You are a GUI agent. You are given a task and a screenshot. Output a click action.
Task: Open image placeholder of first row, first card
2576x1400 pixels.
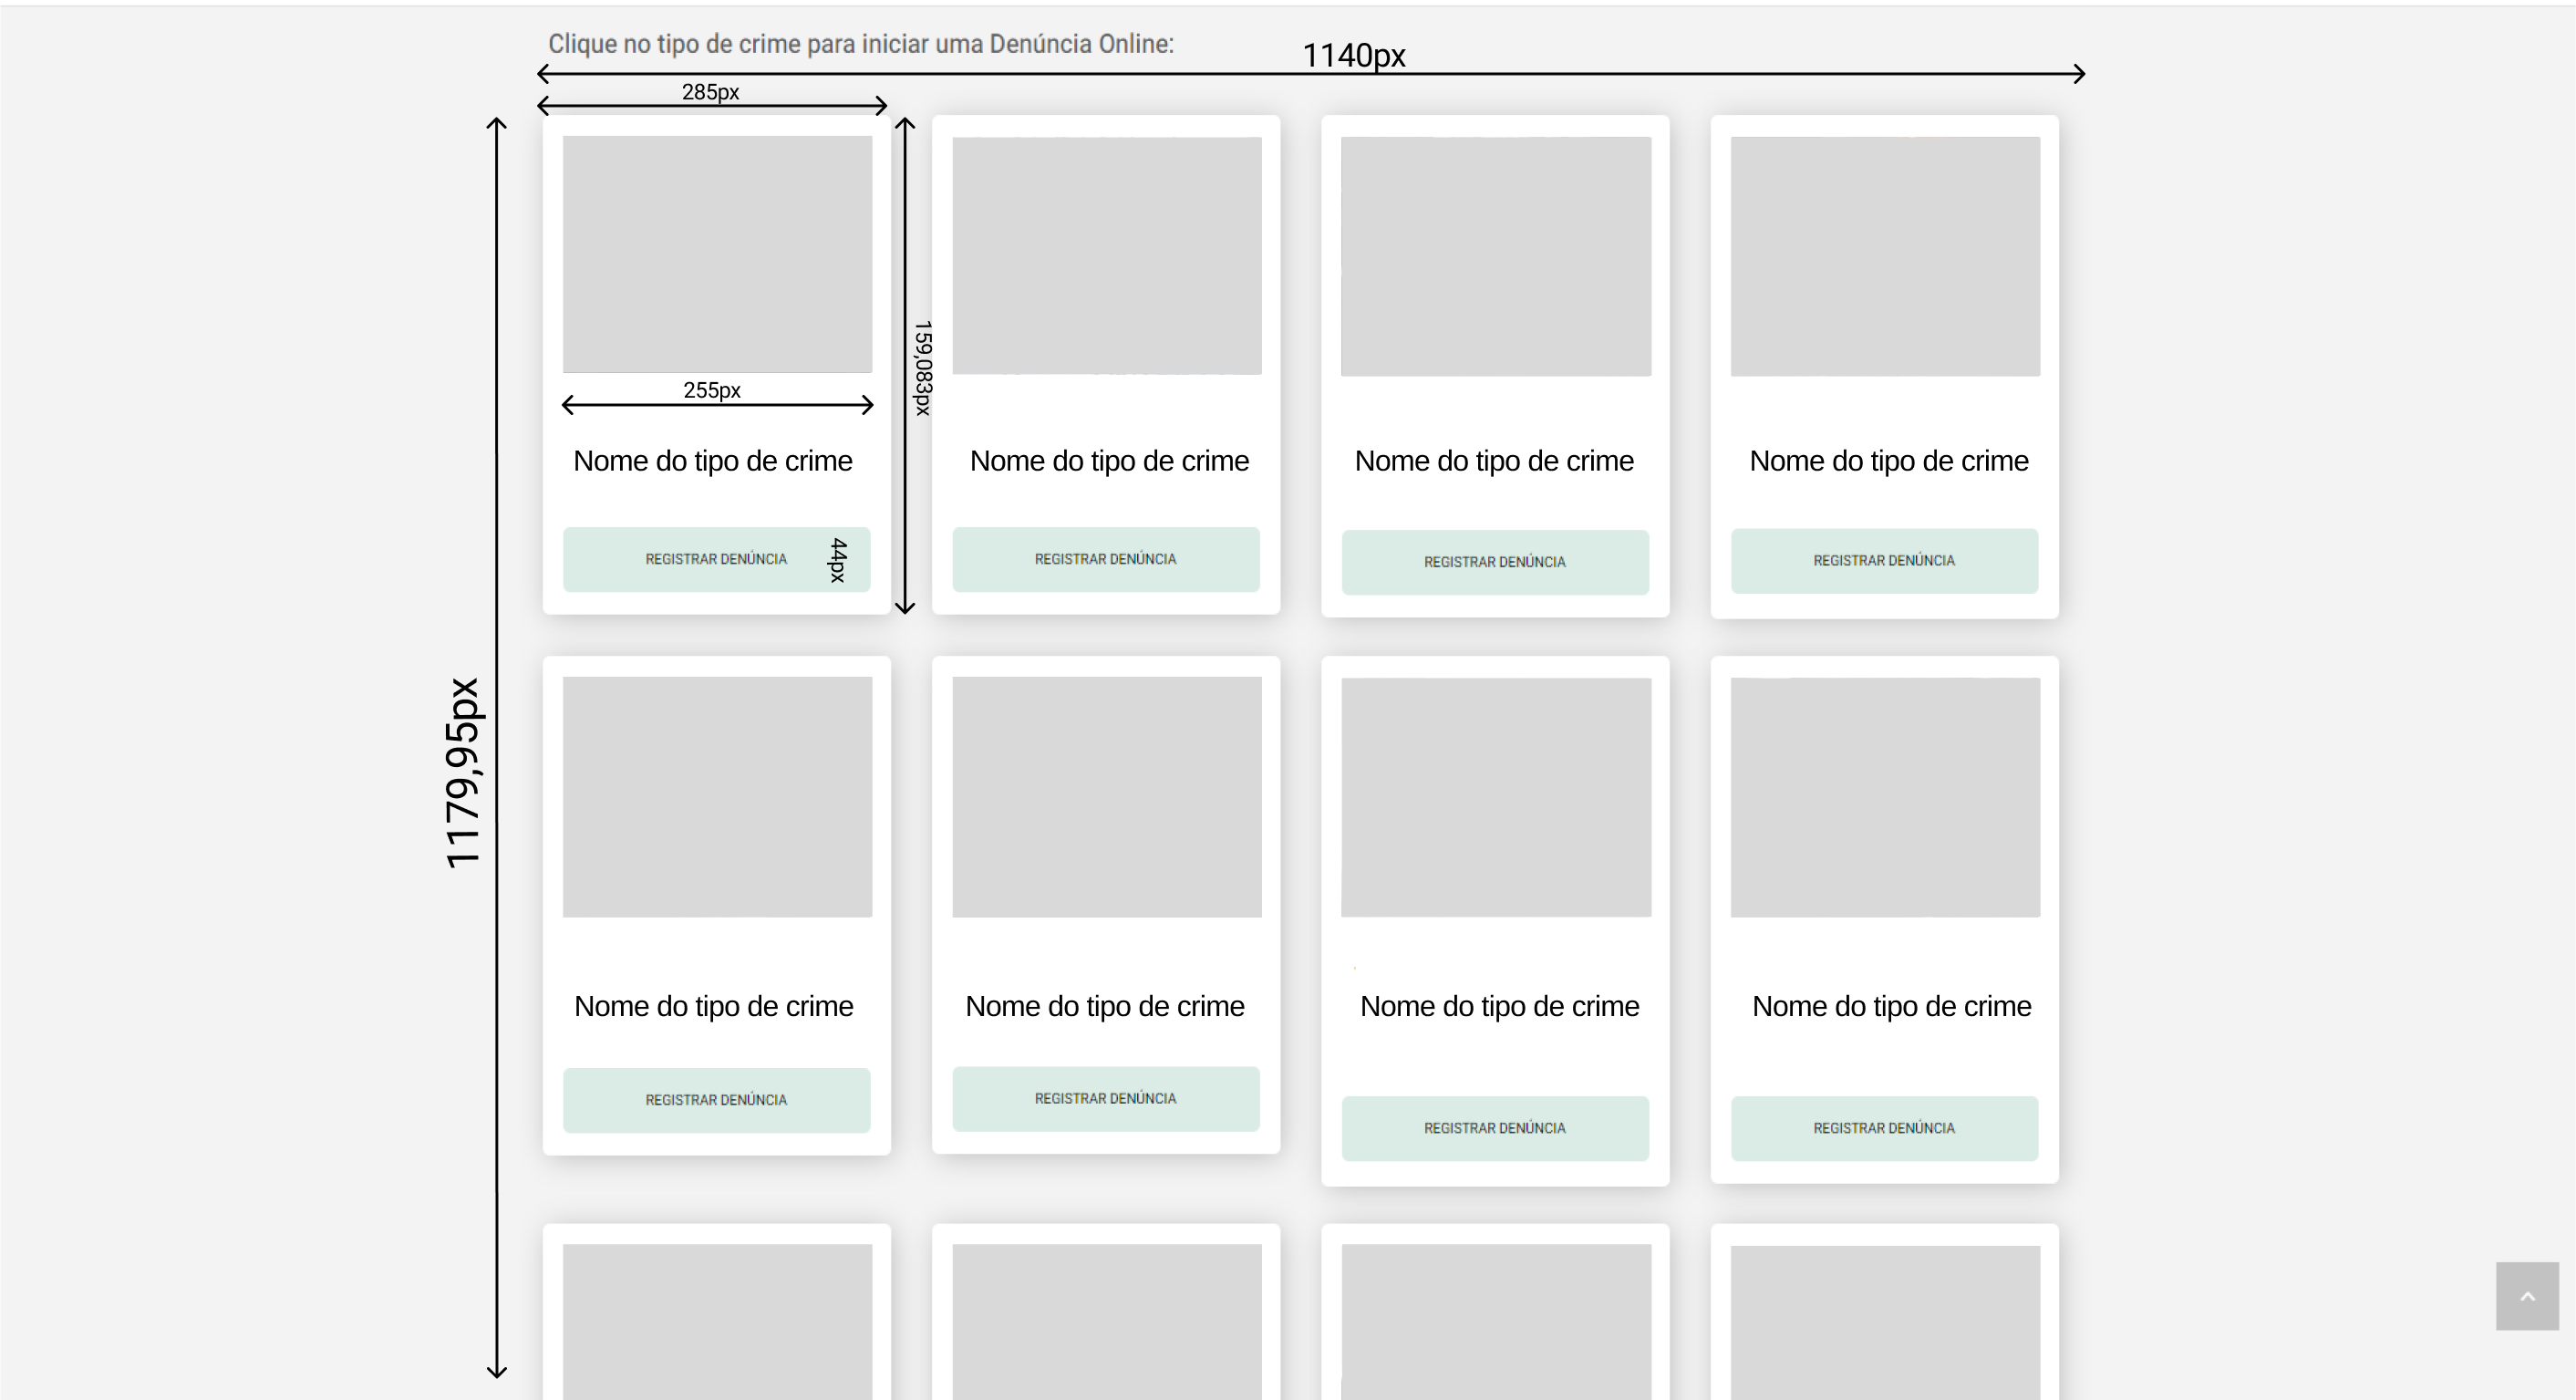click(717, 254)
